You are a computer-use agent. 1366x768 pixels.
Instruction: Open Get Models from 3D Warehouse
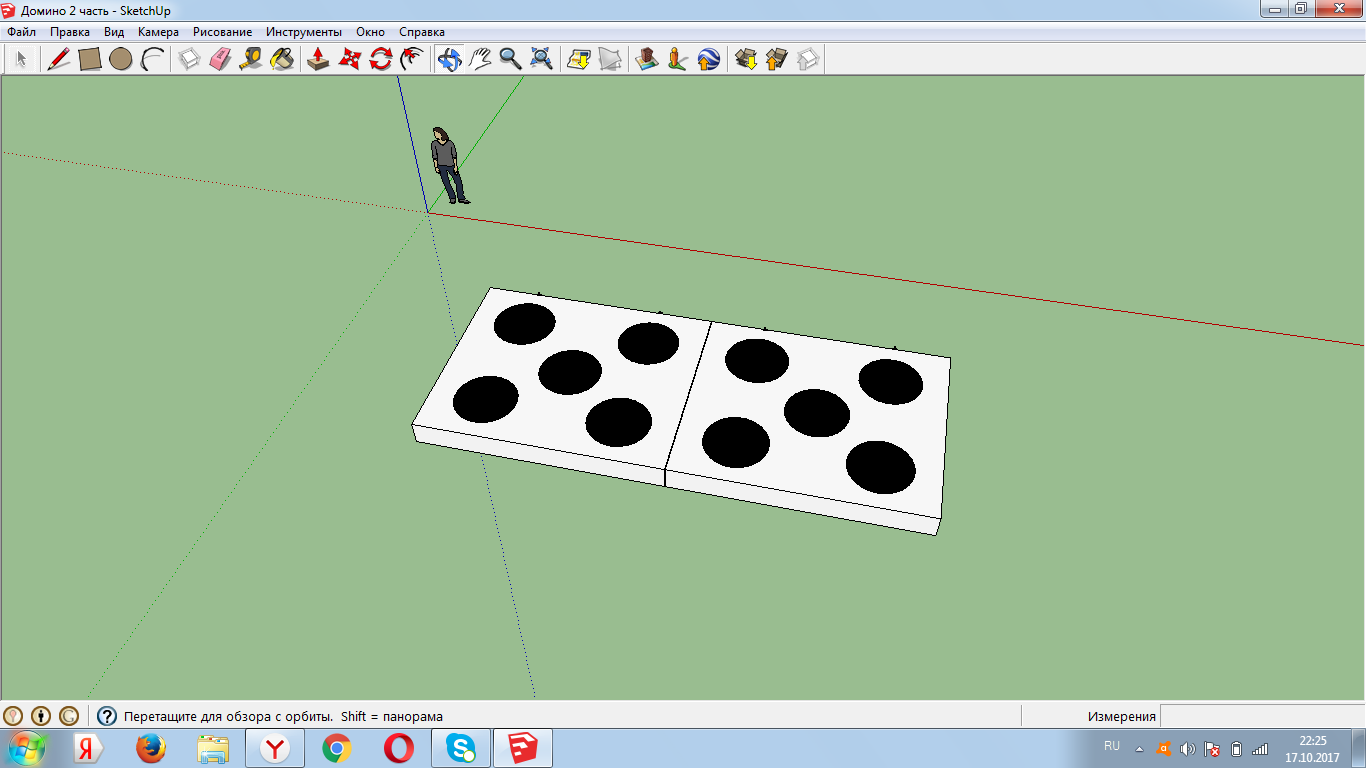point(746,60)
